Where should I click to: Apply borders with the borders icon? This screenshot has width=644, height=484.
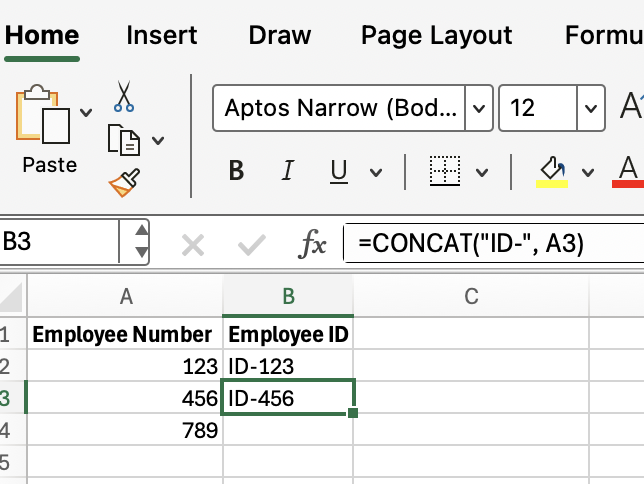tap(445, 171)
